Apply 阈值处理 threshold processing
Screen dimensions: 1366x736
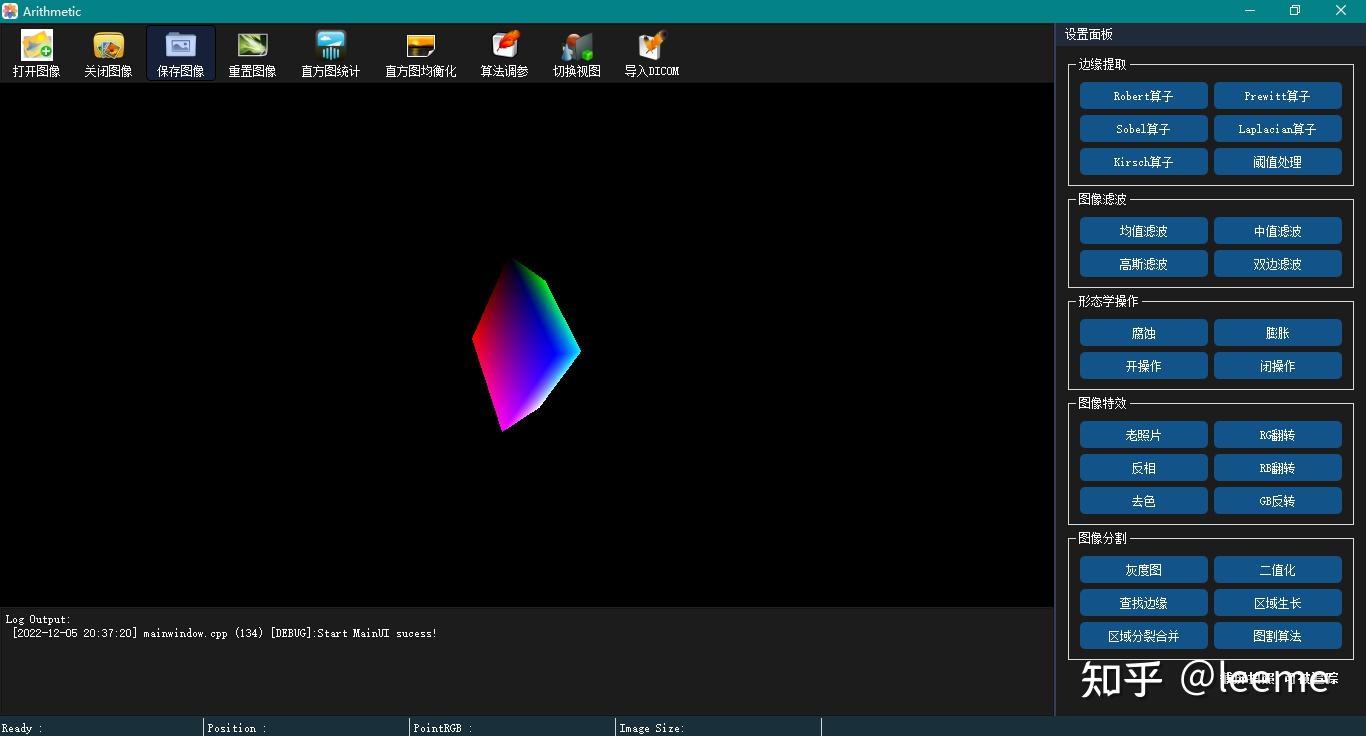[x=1278, y=161]
